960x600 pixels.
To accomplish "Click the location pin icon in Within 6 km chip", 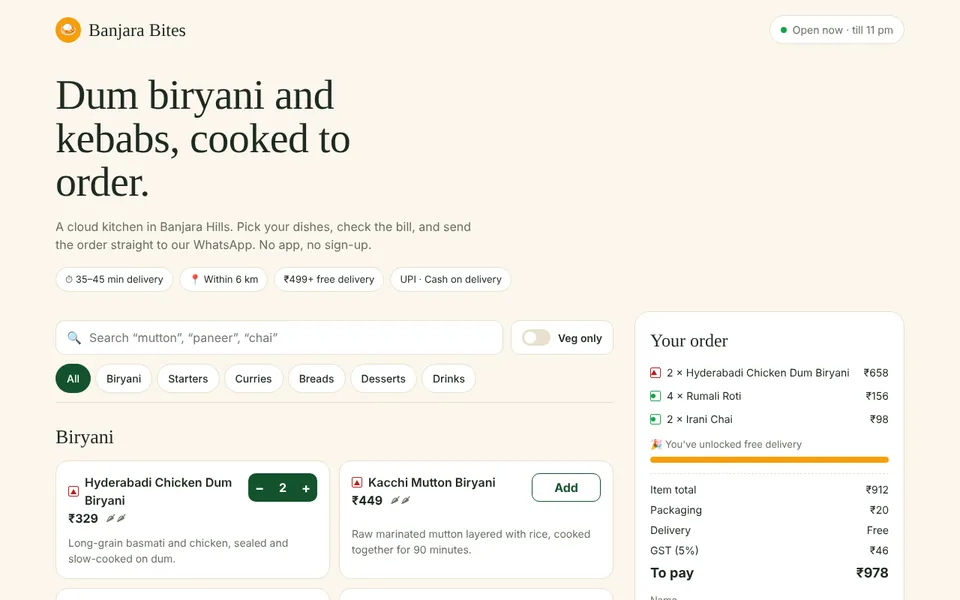I will (195, 280).
